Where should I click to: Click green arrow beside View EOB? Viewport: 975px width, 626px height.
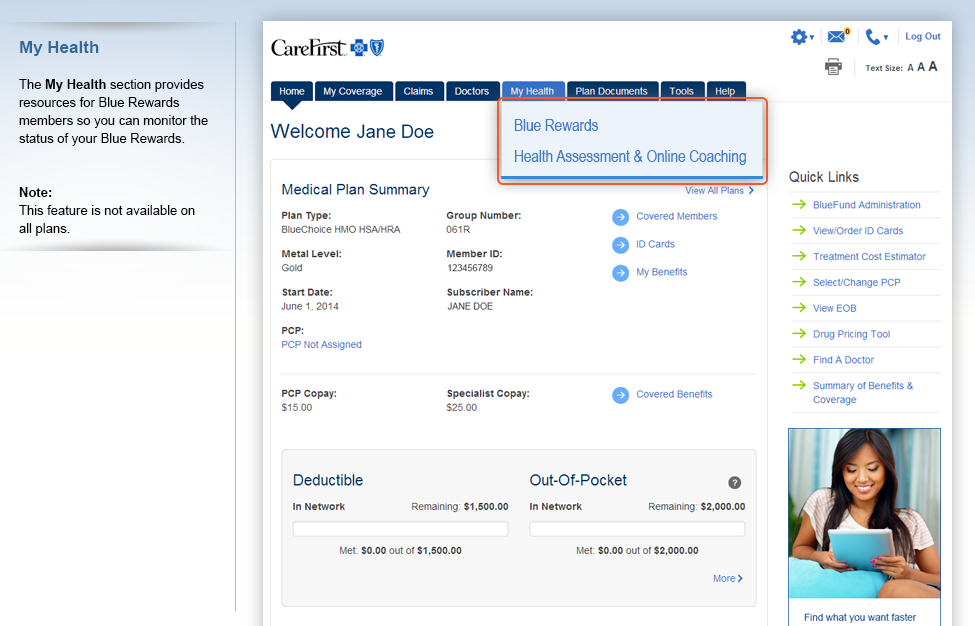tap(799, 307)
